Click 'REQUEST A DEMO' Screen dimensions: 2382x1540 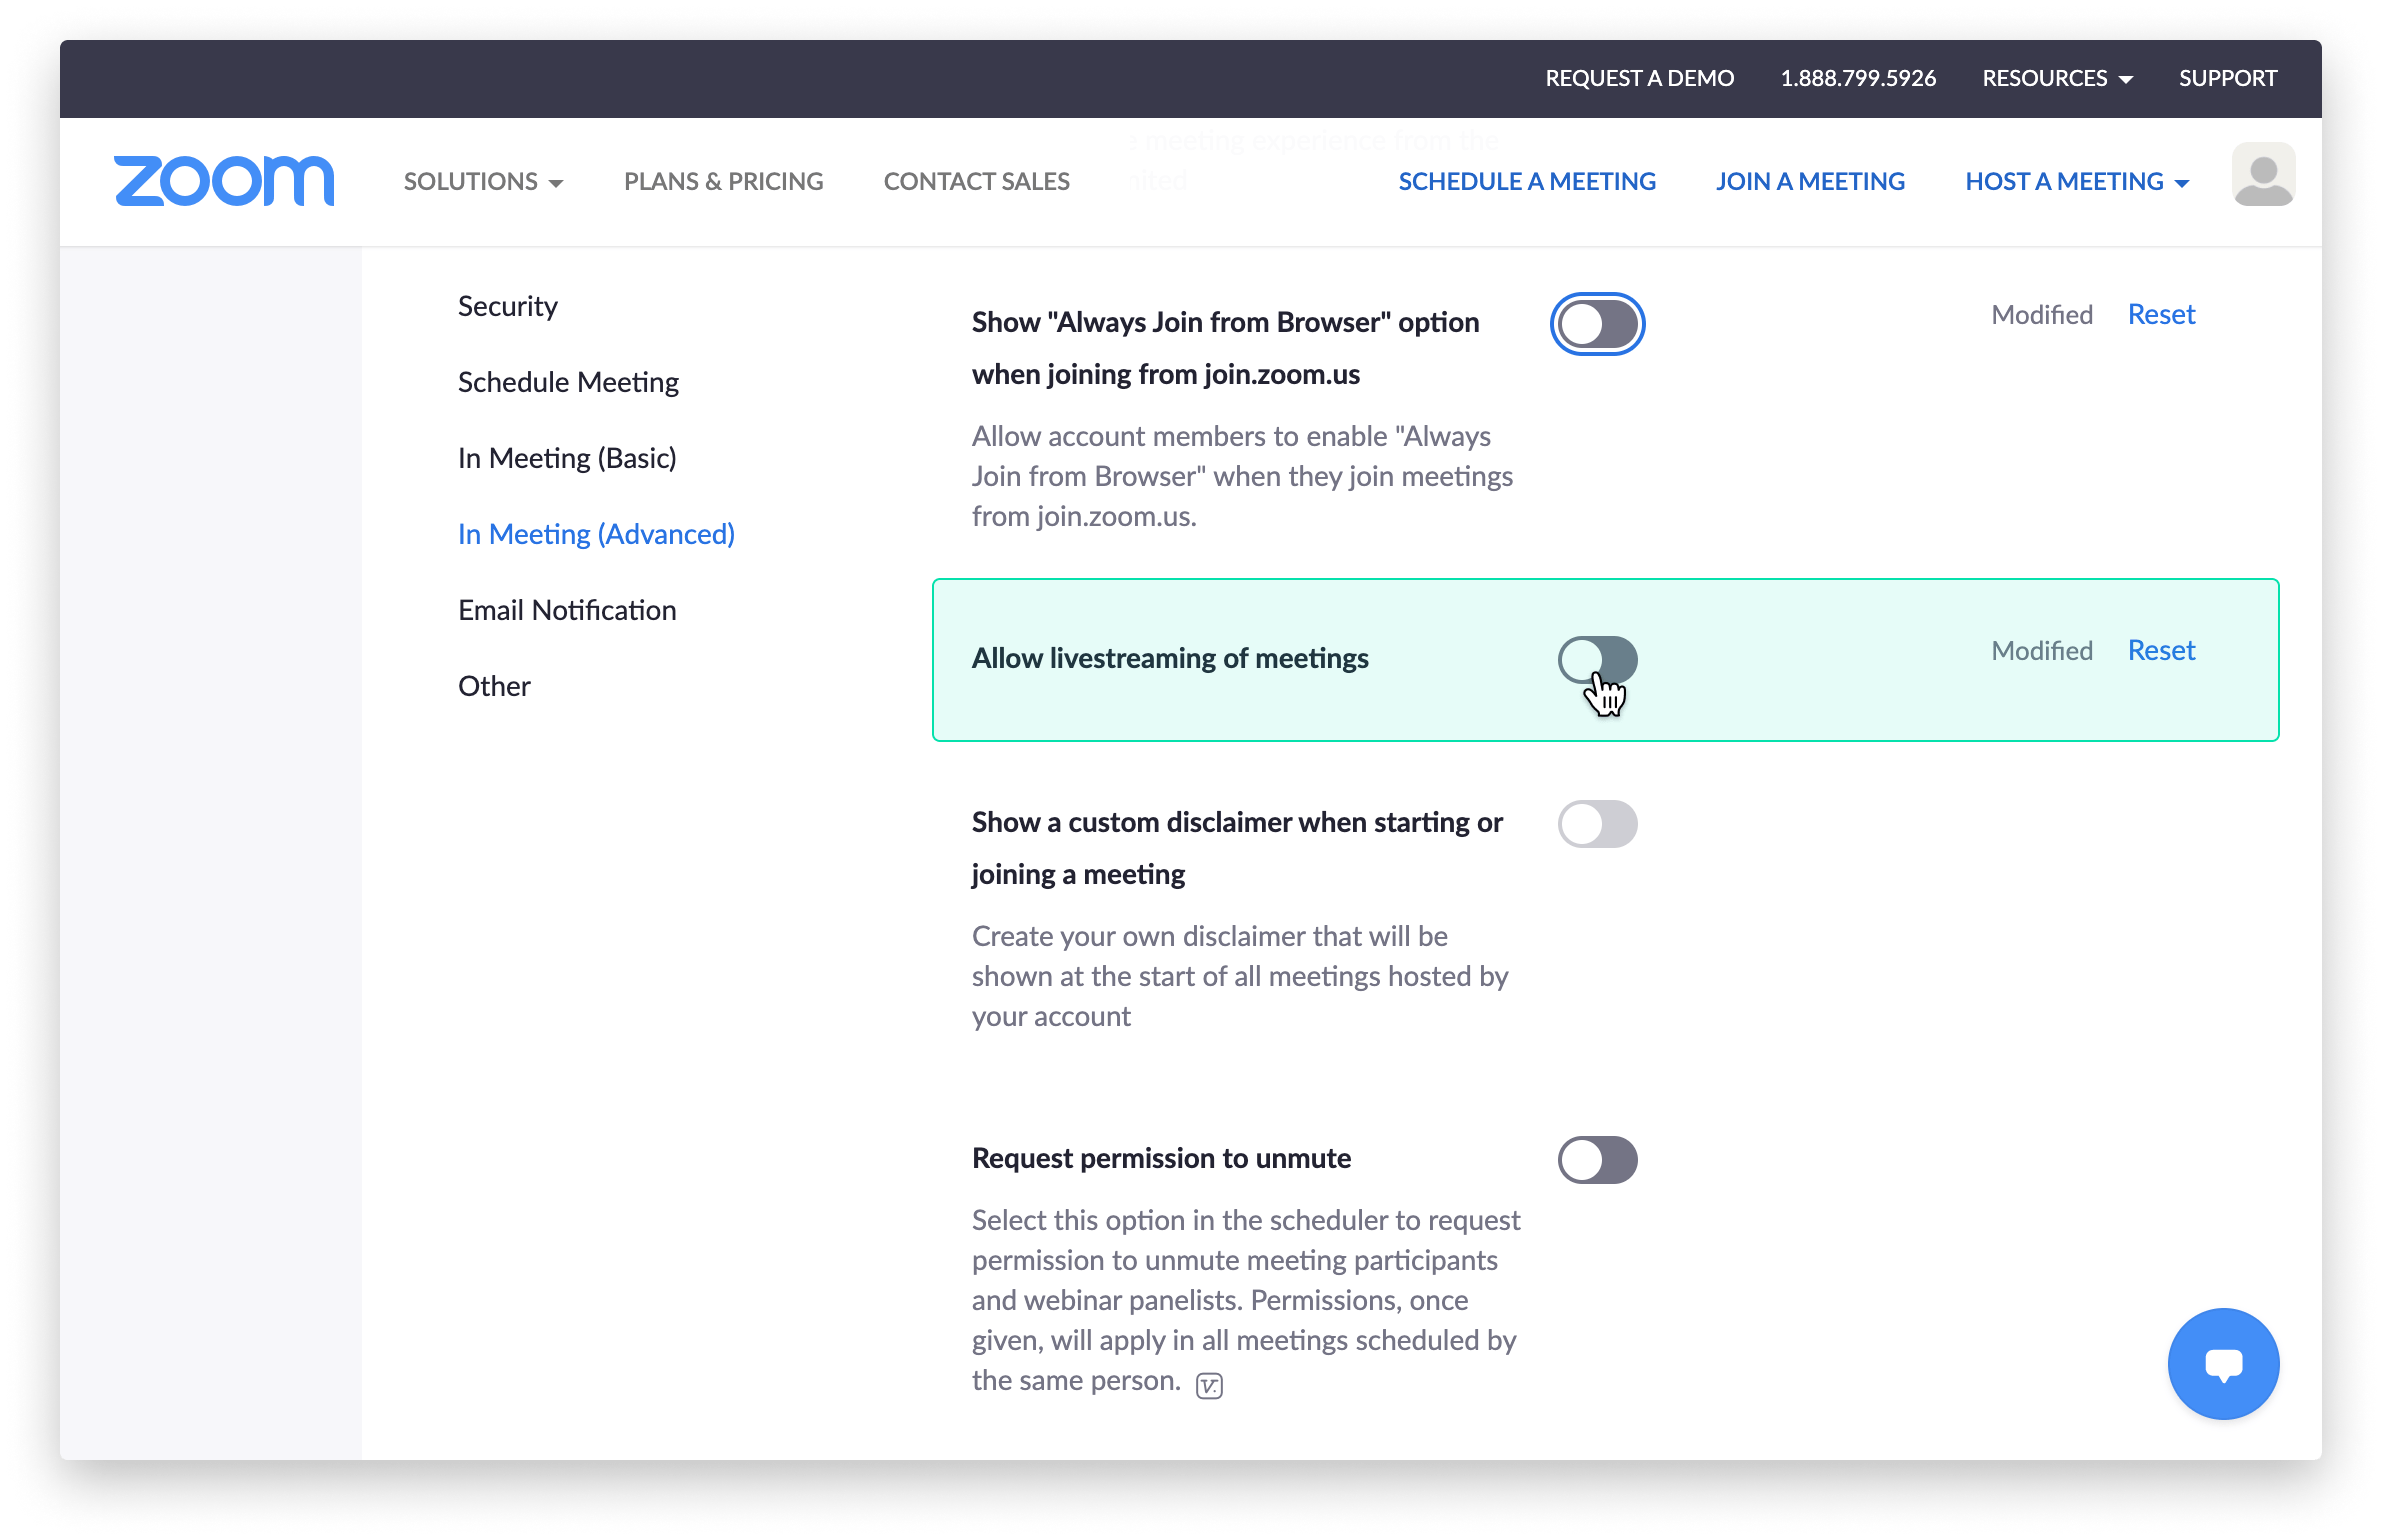pos(1640,78)
